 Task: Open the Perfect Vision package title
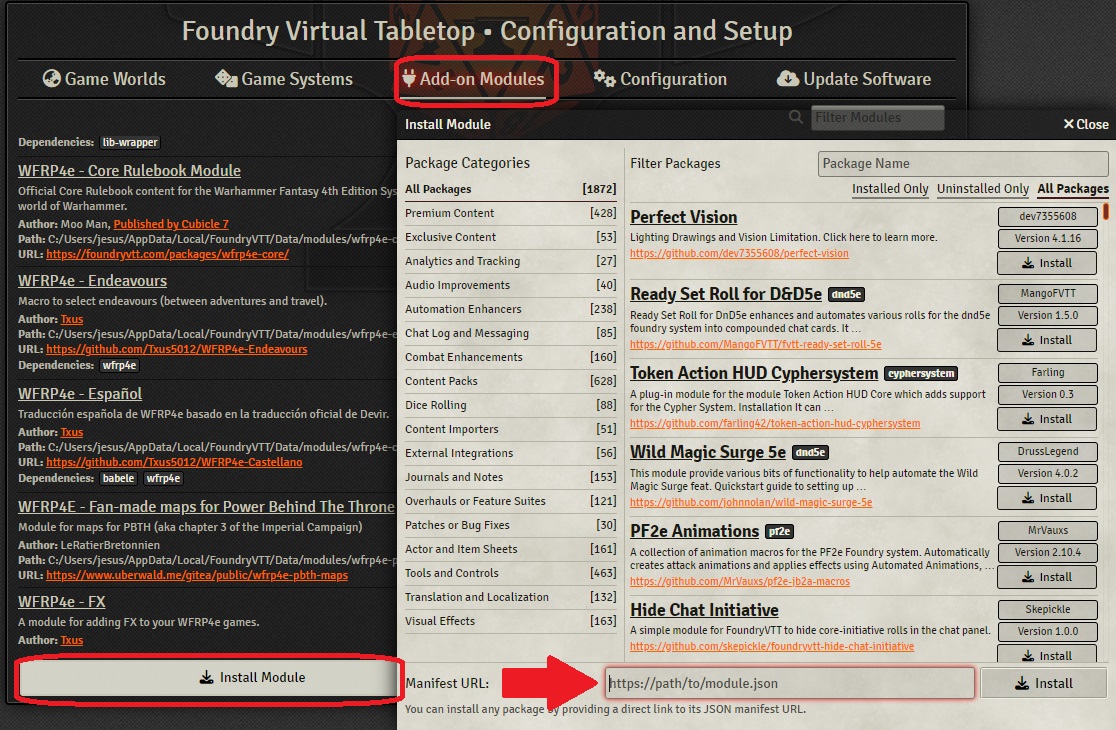tap(683, 217)
